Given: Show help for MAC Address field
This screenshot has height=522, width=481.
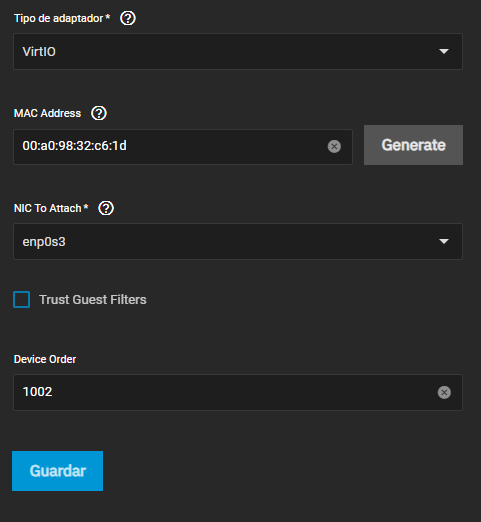Looking at the screenshot, I should (x=99, y=113).
